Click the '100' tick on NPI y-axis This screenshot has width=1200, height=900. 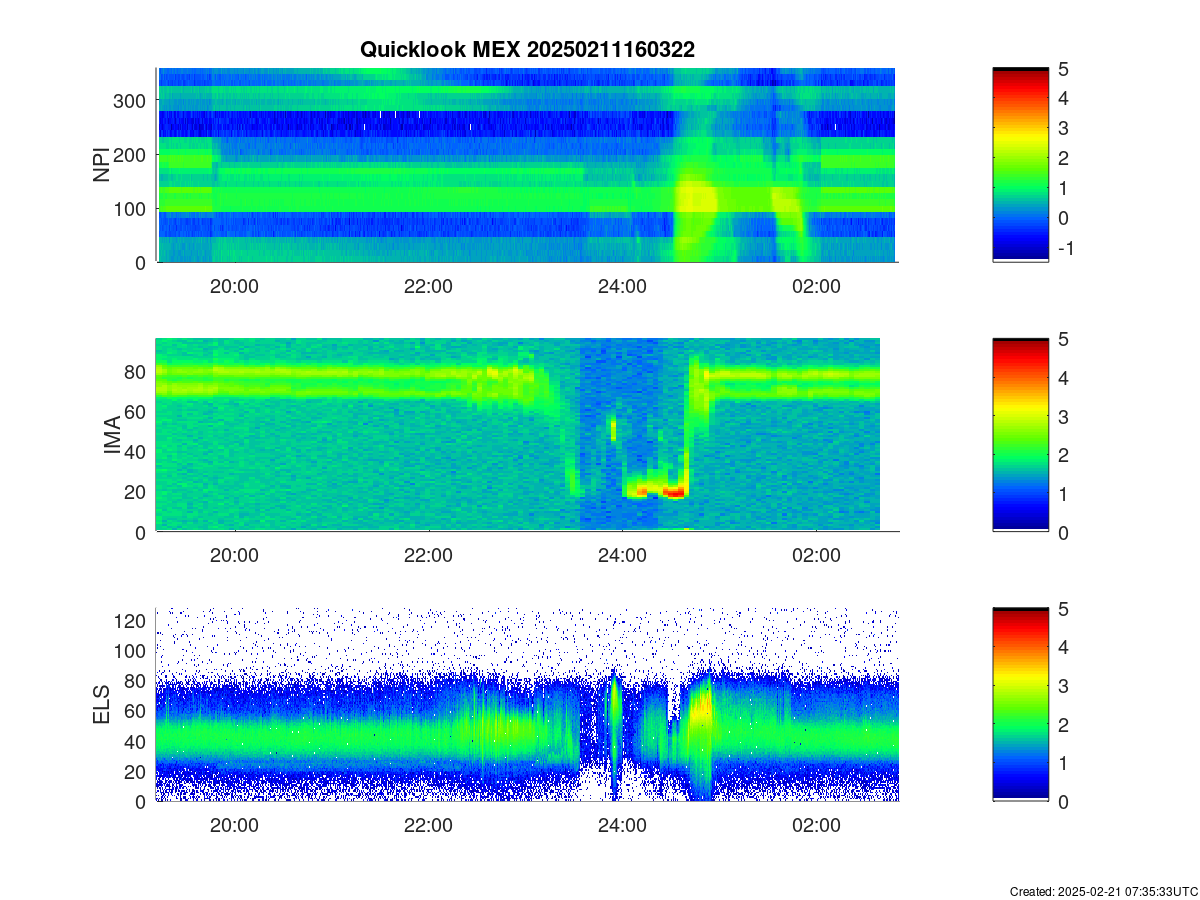(131, 209)
